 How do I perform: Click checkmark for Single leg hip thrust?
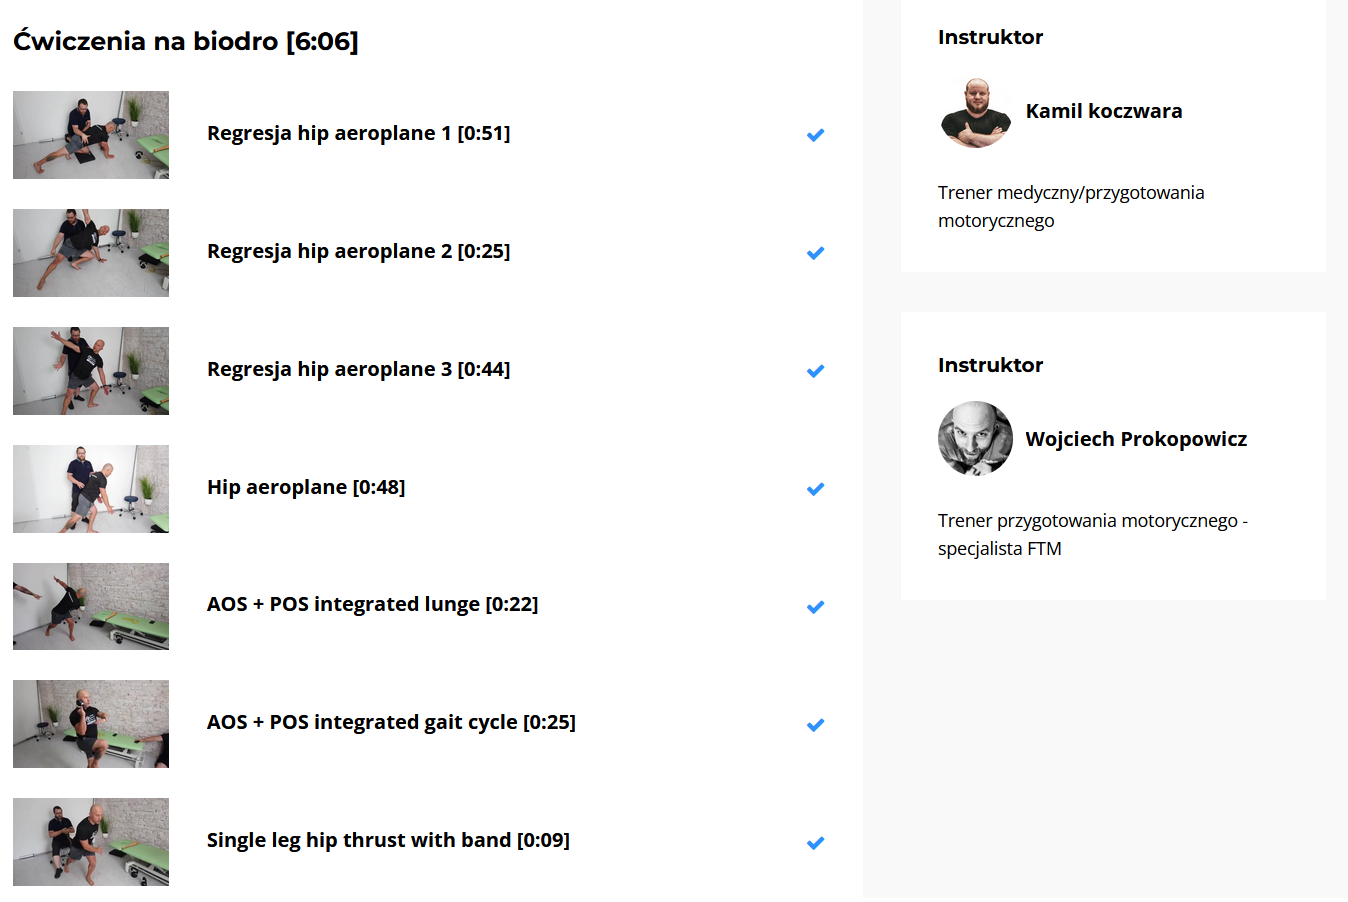(x=815, y=843)
